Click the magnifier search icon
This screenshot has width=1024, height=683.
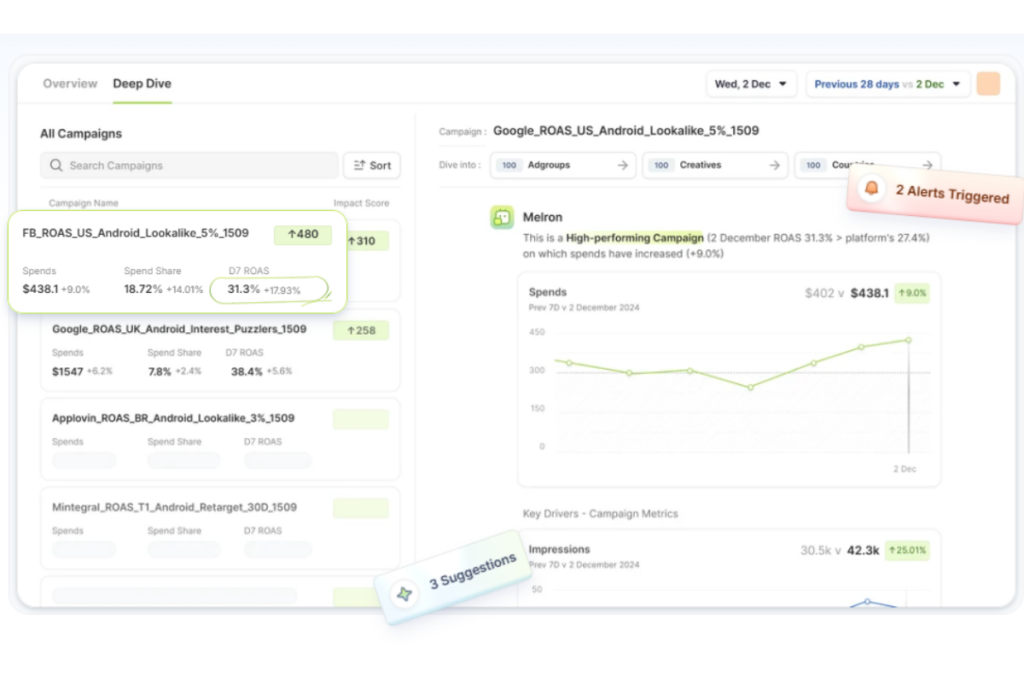(x=56, y=165)
